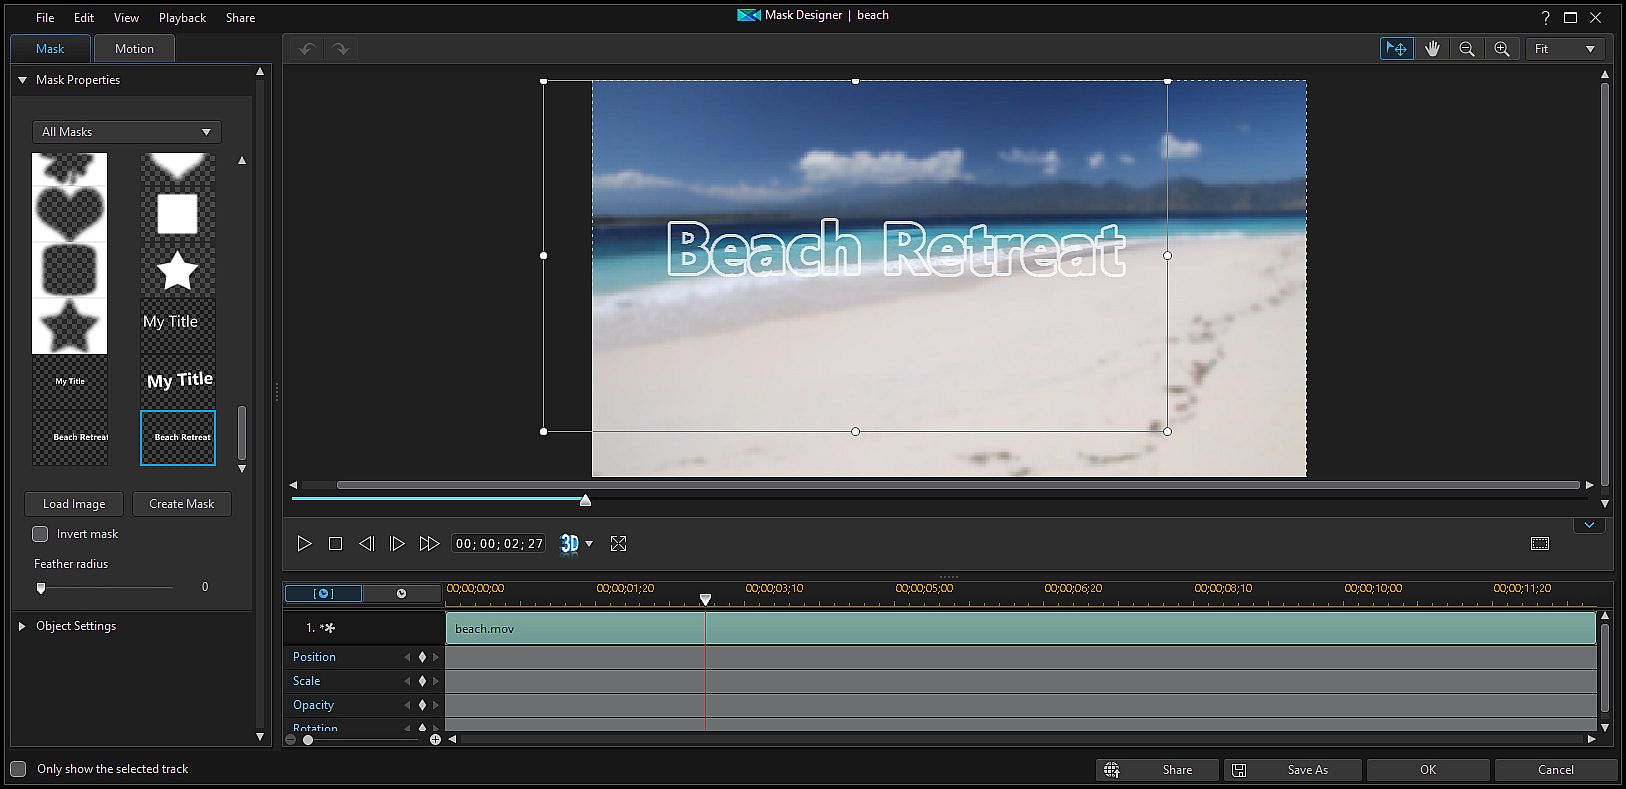Click the Feather radius slider handle
Viewport: 1626px width, 789px height.
(41, 588)
